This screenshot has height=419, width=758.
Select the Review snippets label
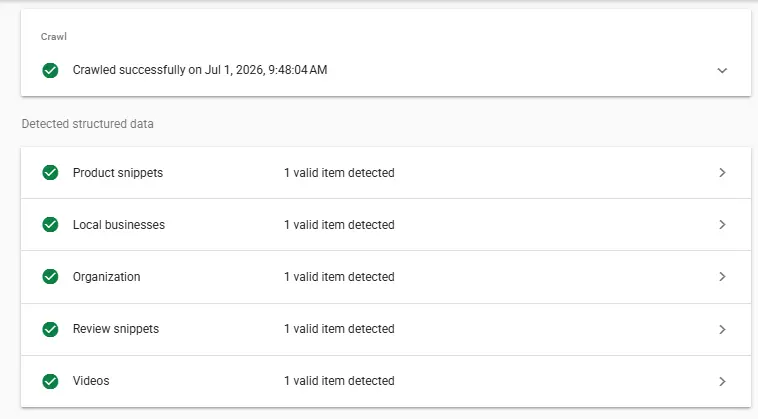coord(116,329)
